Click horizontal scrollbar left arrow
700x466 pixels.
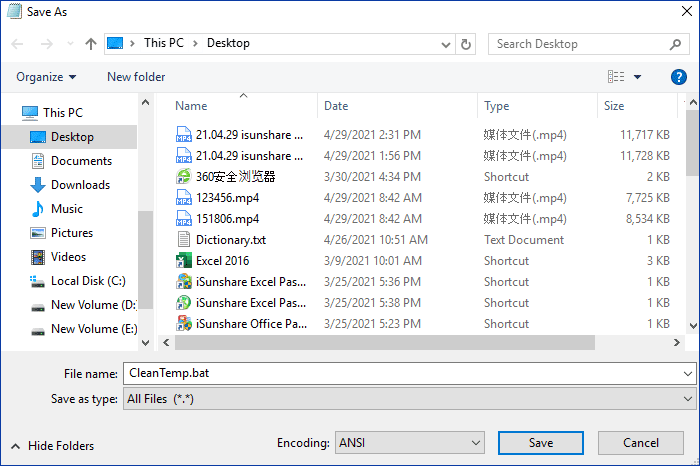pos(166,342)
